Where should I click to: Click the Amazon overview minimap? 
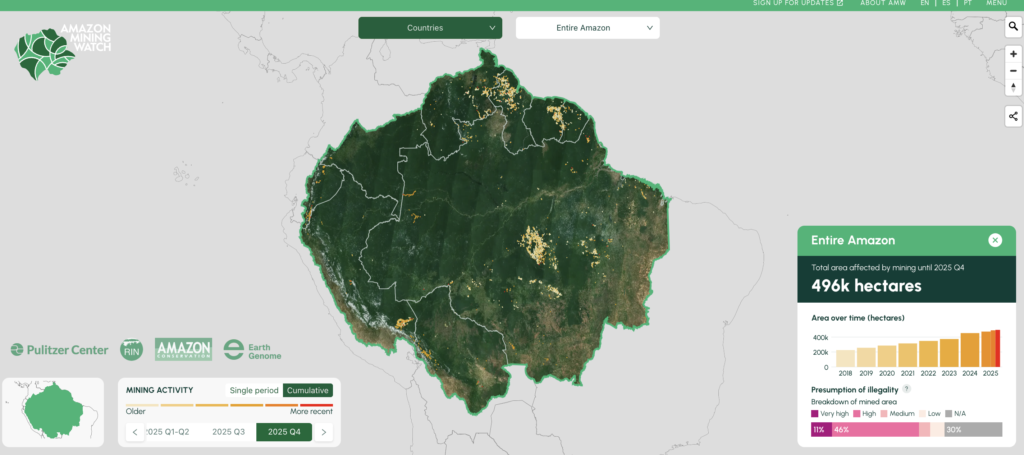coord(52,411)
